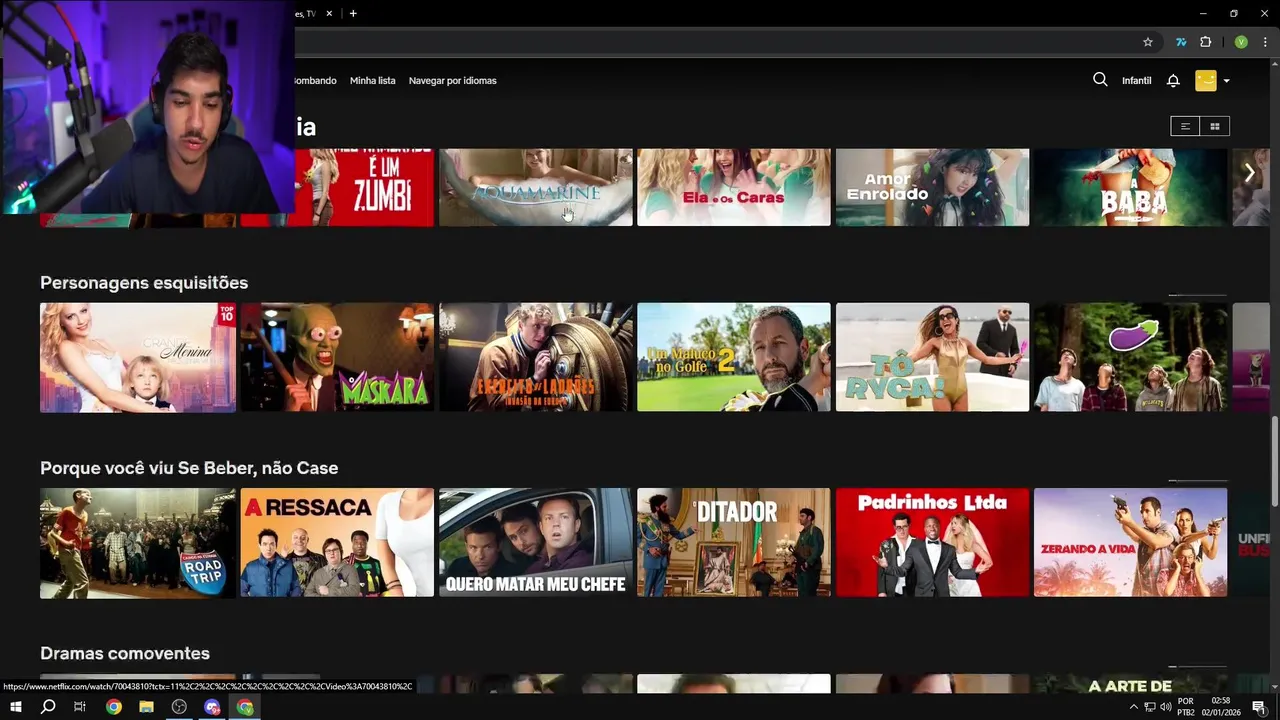This screenshot has width=1280, height=720.
Task: Open Netflix search magnifier icon
Action: (x=1100, y=80)
